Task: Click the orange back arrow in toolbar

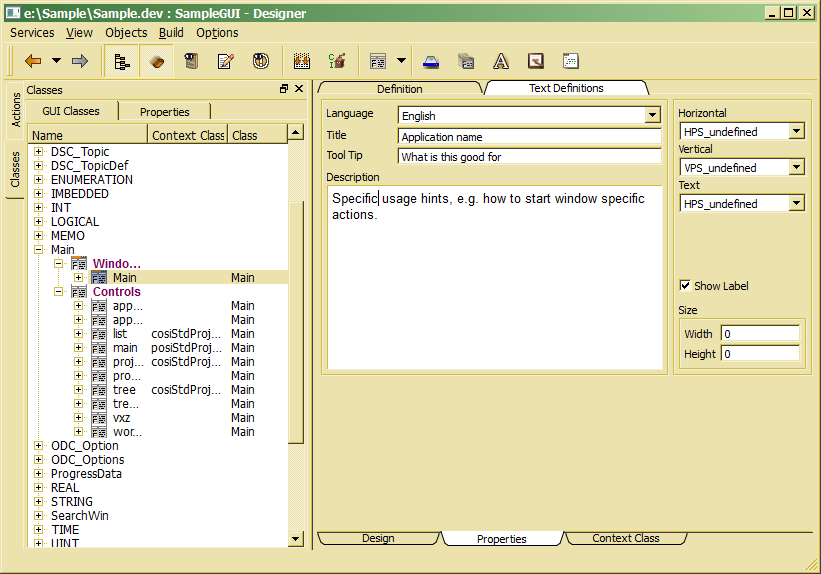Action: click(x=33, y=61)
